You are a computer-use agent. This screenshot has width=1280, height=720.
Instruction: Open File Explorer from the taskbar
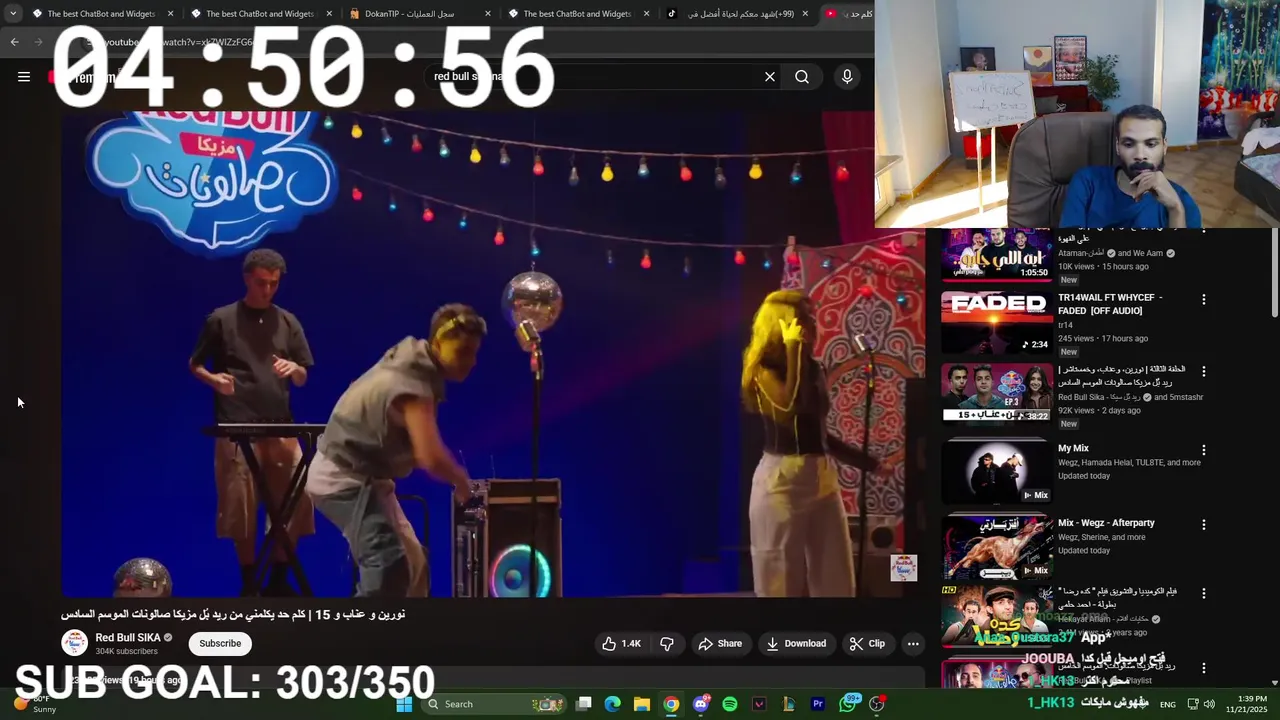(x=642, y=704)
